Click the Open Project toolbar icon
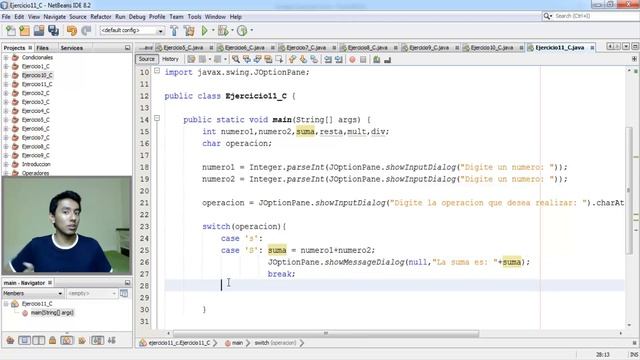This screenshot has width=640, height=360. 39,31
